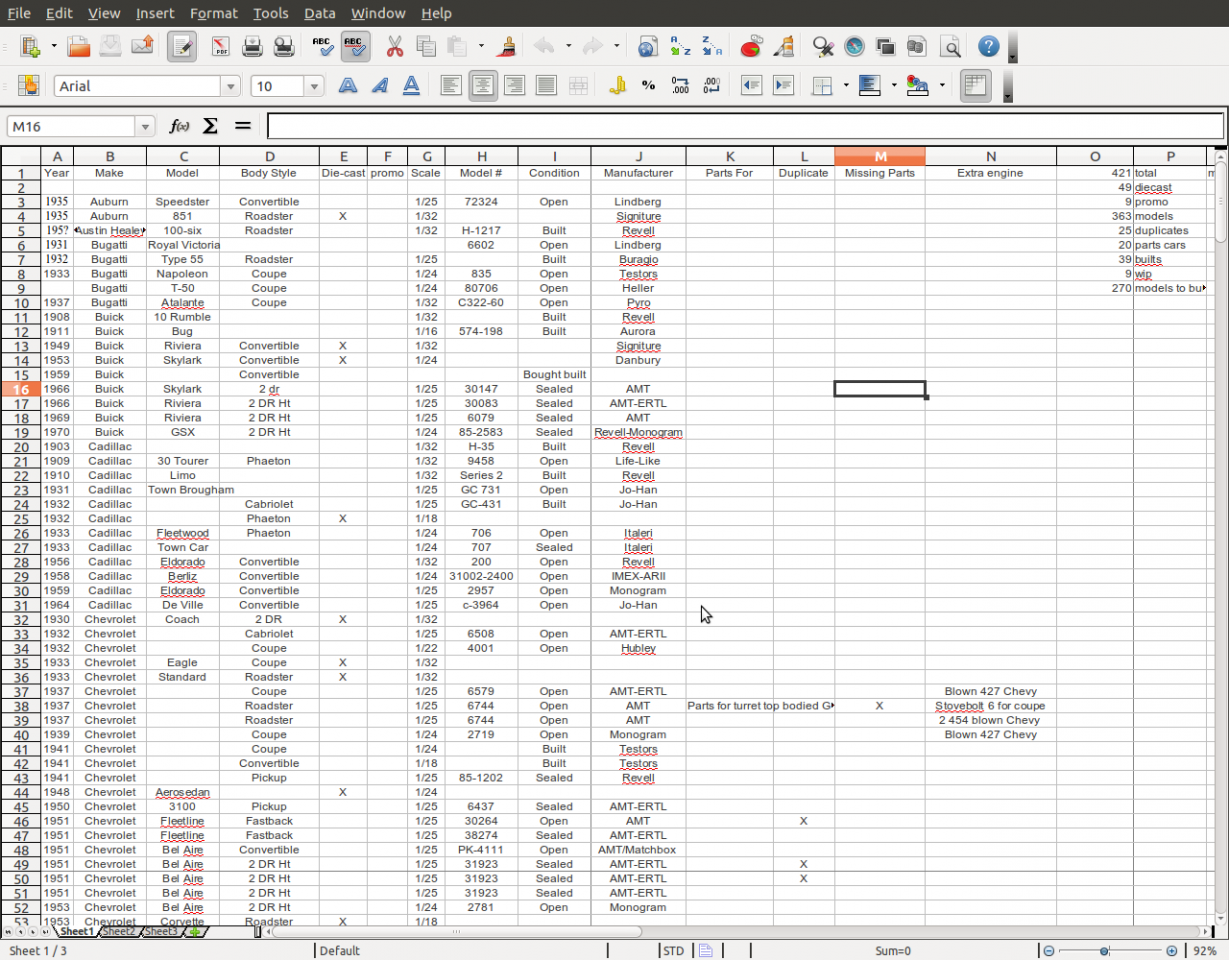
Task: Apply Percent number format
Action: (x=648, y=86)
